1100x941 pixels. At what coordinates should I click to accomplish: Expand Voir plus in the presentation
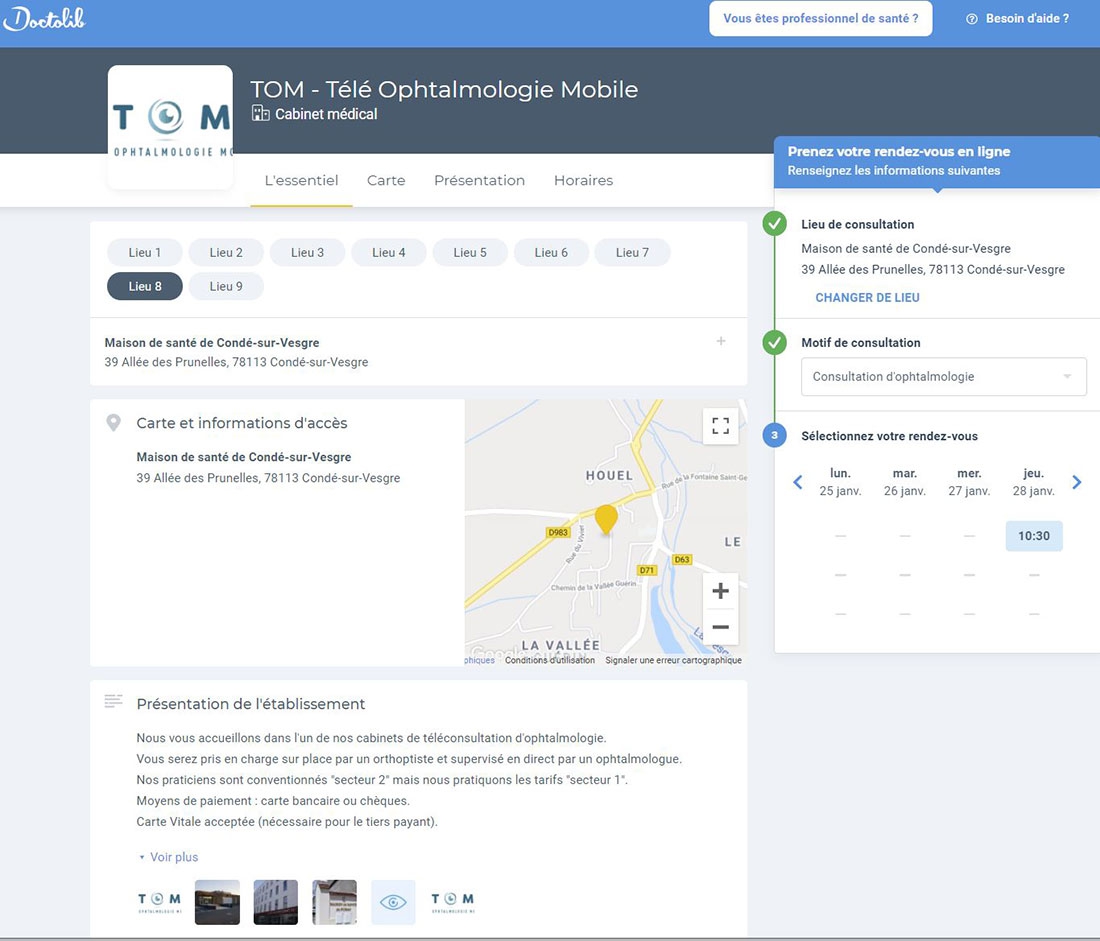pyautogui.click(x=168, y=857)
